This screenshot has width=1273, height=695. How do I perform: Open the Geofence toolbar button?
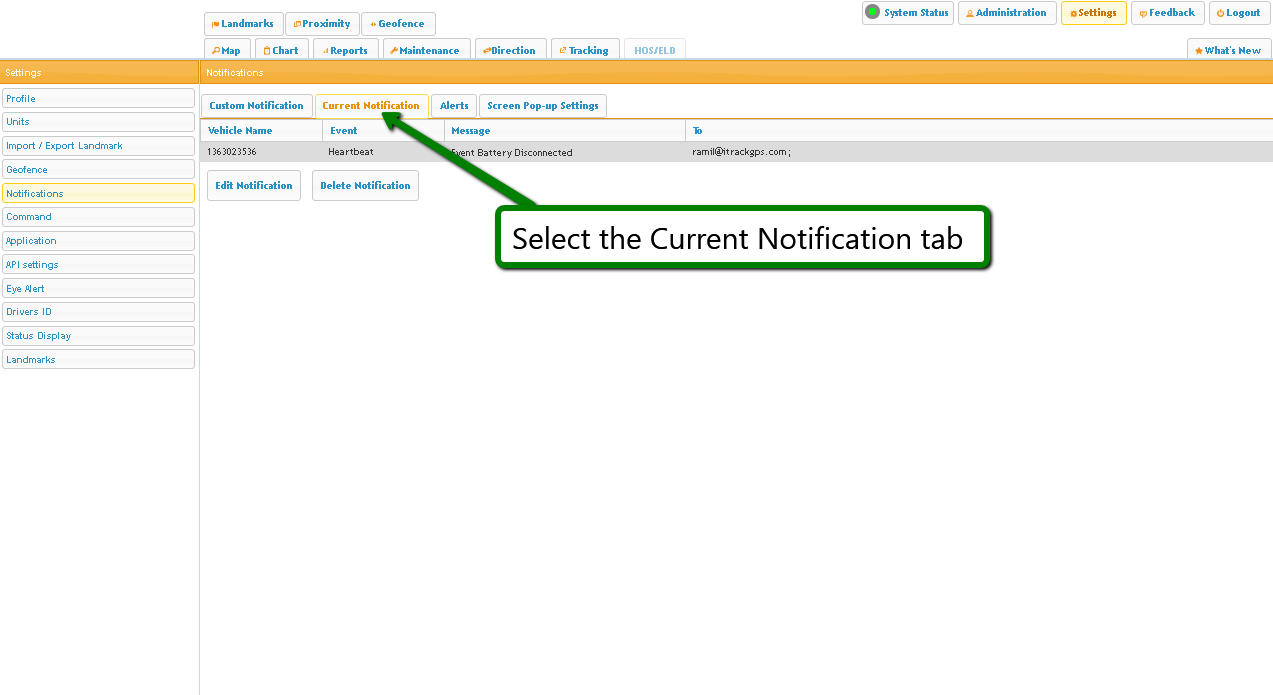[398, 24]
